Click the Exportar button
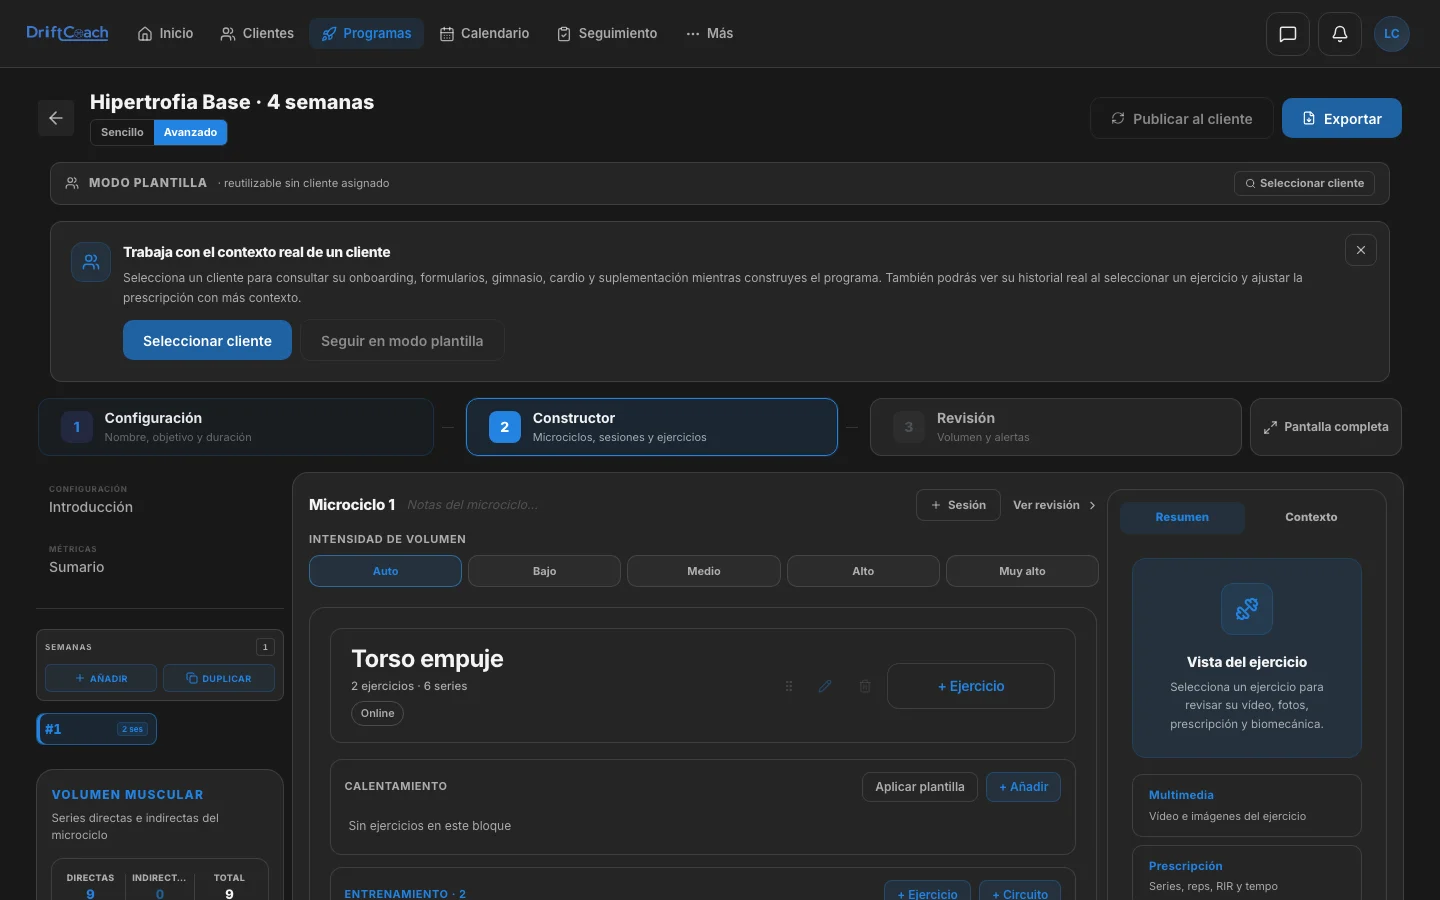1440x900 pixels. tap(1342, 118)
